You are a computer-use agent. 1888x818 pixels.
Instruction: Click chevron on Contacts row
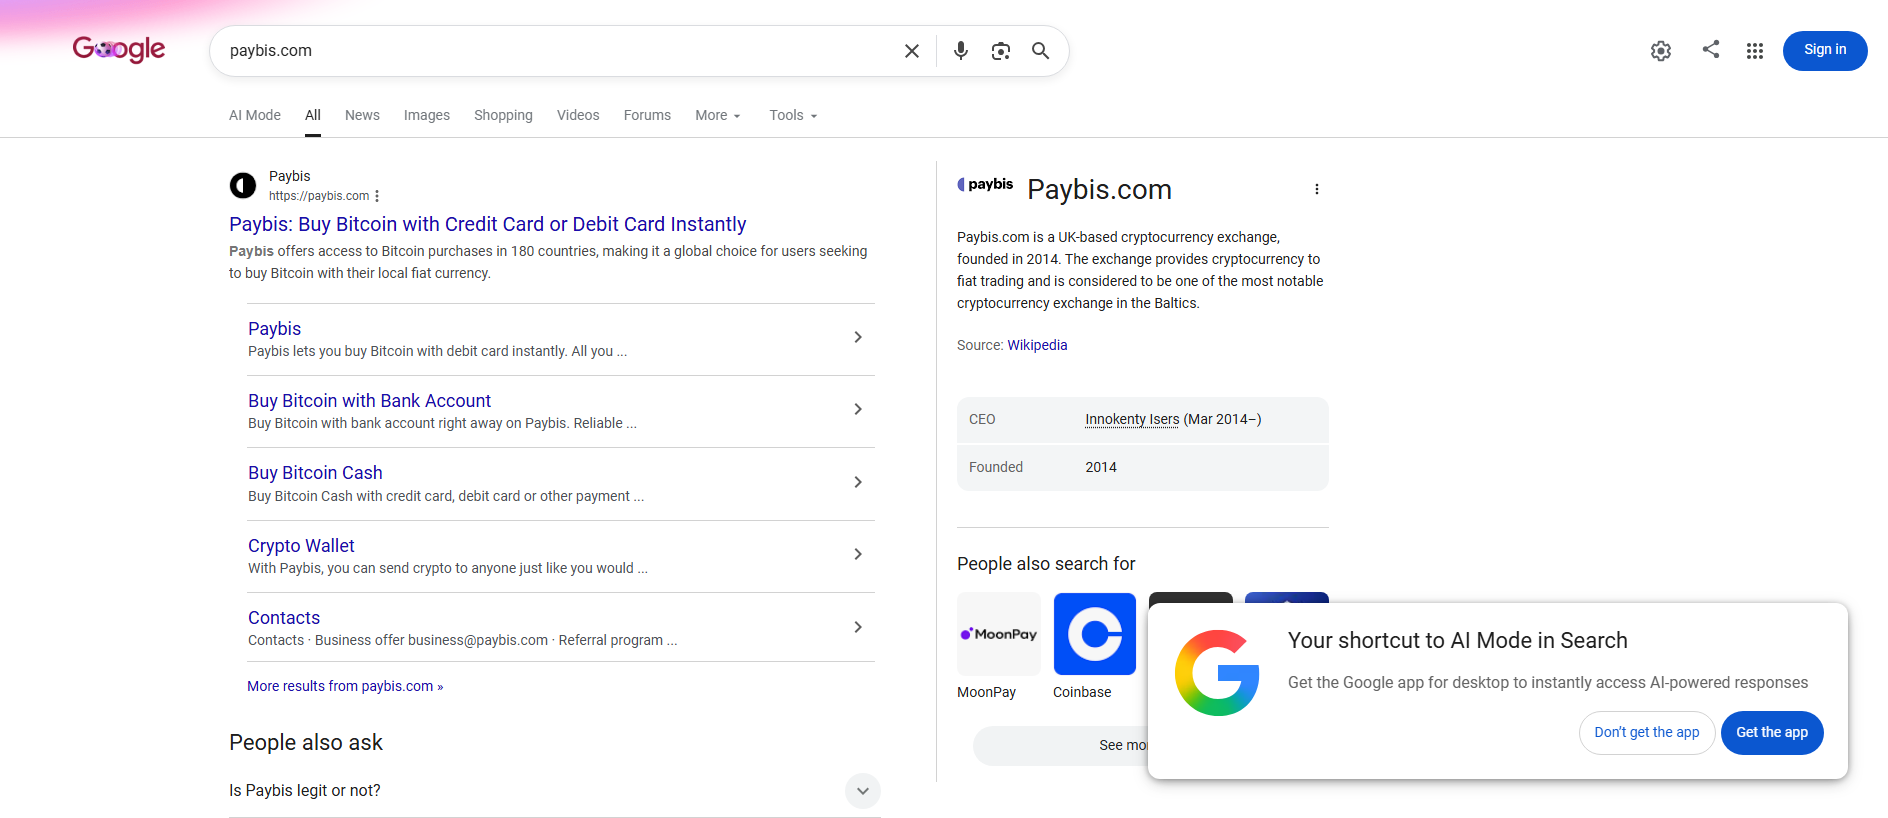[858, 627]
